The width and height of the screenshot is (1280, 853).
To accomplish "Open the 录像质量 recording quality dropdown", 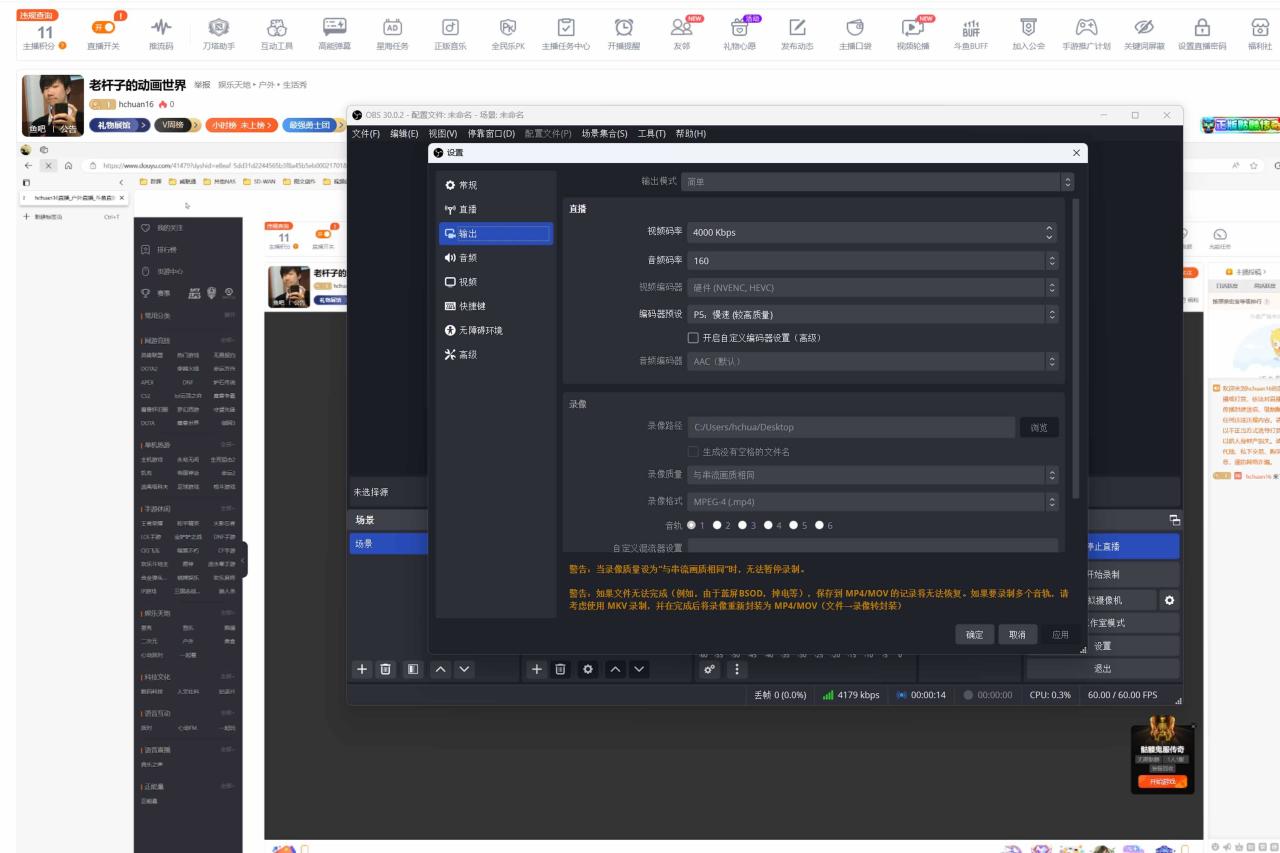I will (x=873, y=475).
